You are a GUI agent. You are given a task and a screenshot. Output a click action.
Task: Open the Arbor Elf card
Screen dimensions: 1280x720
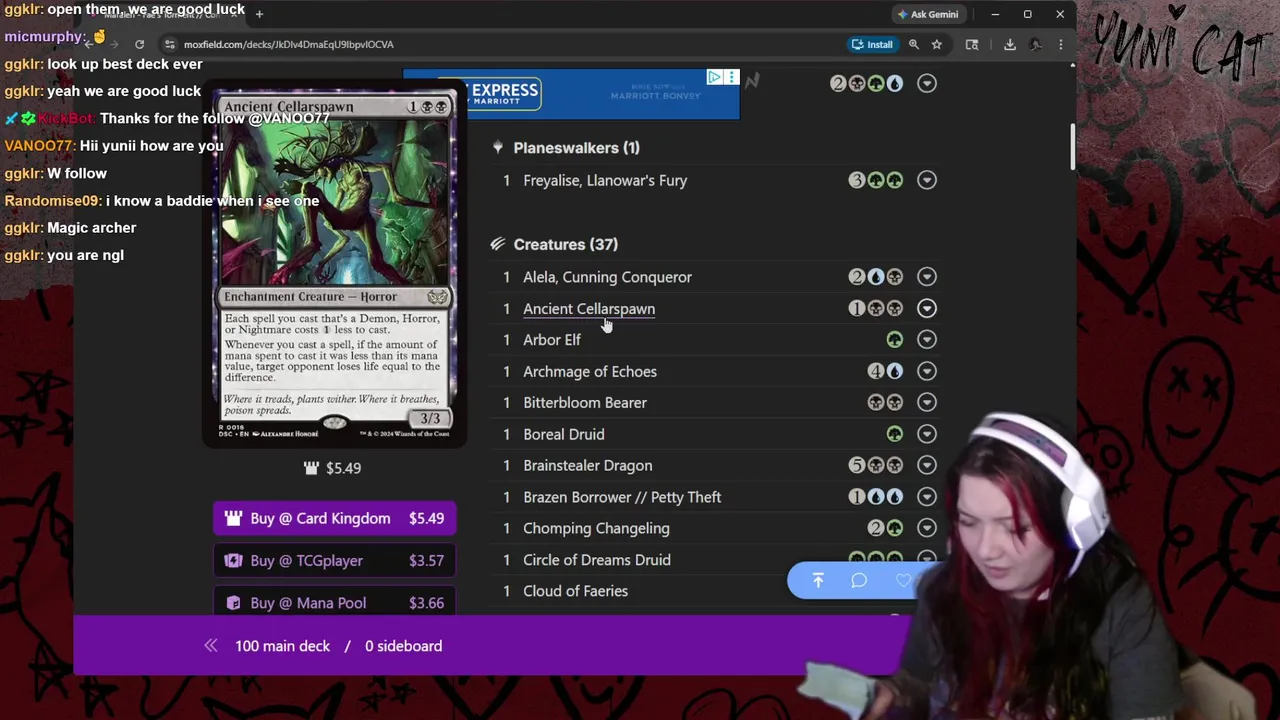(552, 340)
